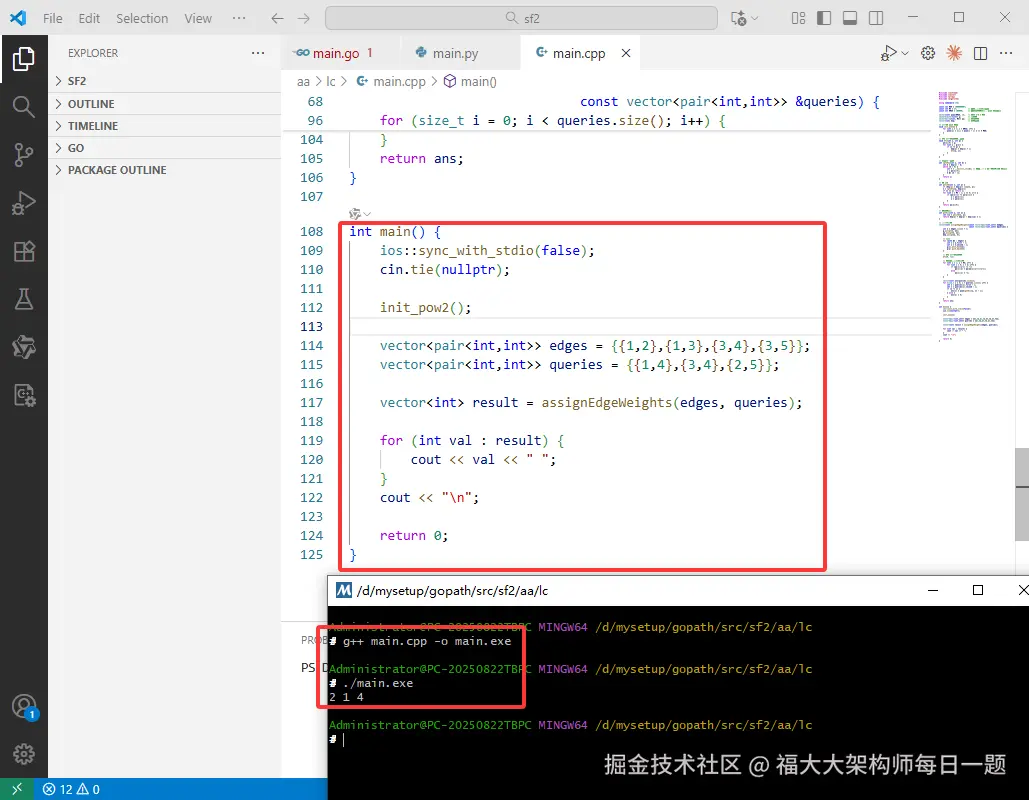Toggle the bottom panel visibility
The image size is (1029, 800).
[850, 18]
